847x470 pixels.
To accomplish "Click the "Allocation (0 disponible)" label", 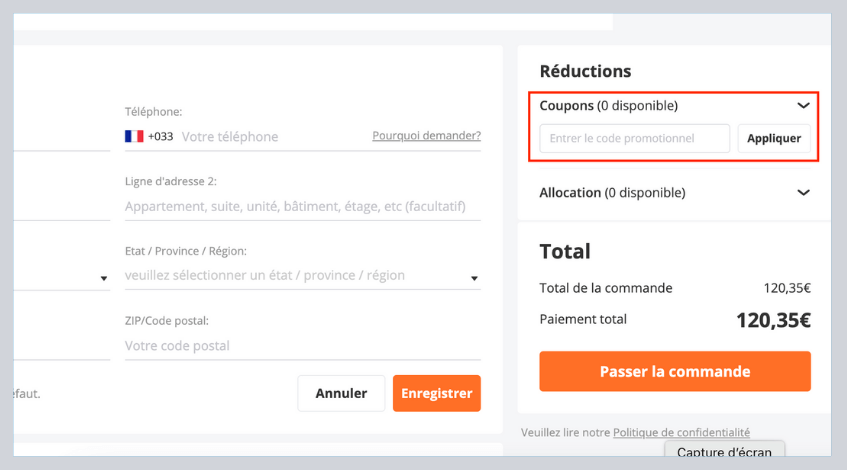I will 612,193.
